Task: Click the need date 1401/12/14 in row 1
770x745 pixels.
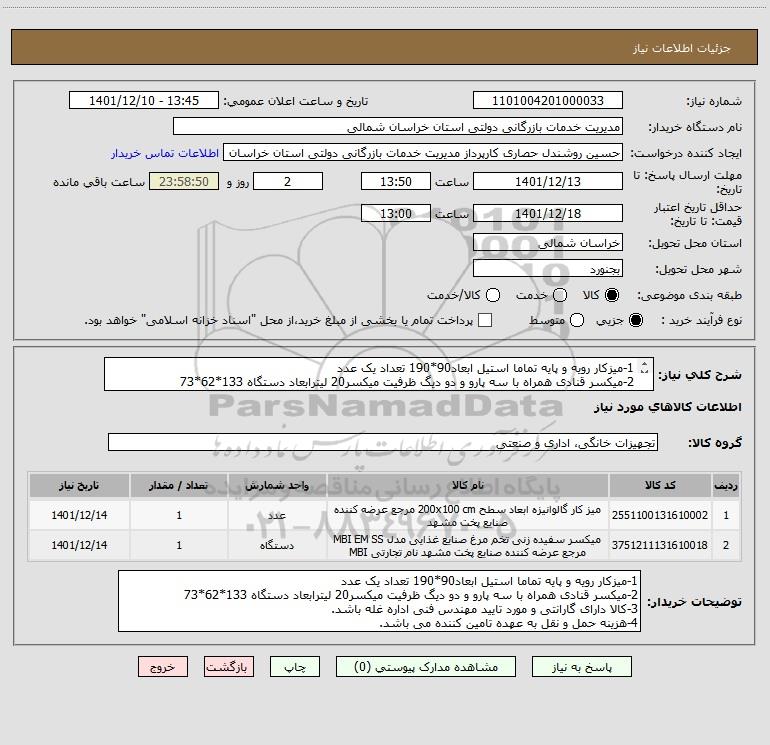Action: 79,515
